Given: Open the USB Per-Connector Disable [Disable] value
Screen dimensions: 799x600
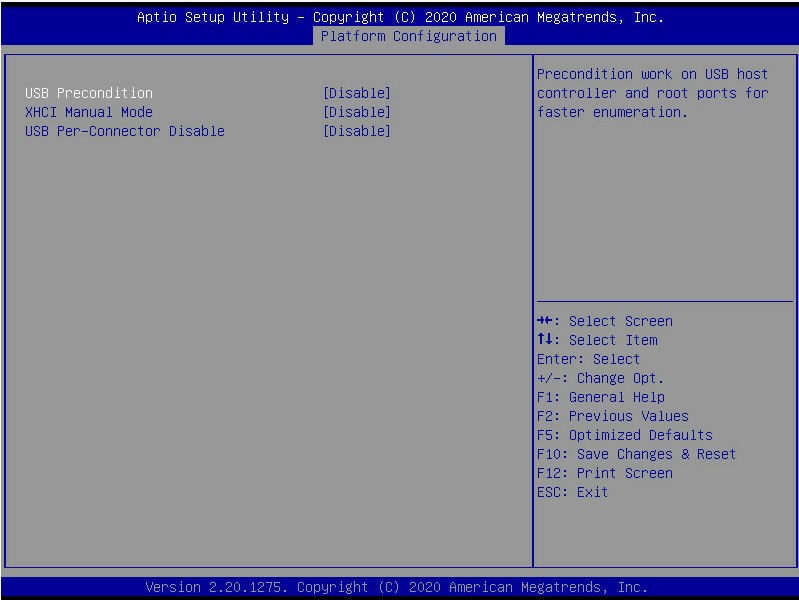Looking at the screenshot, I should click(357, 131).
